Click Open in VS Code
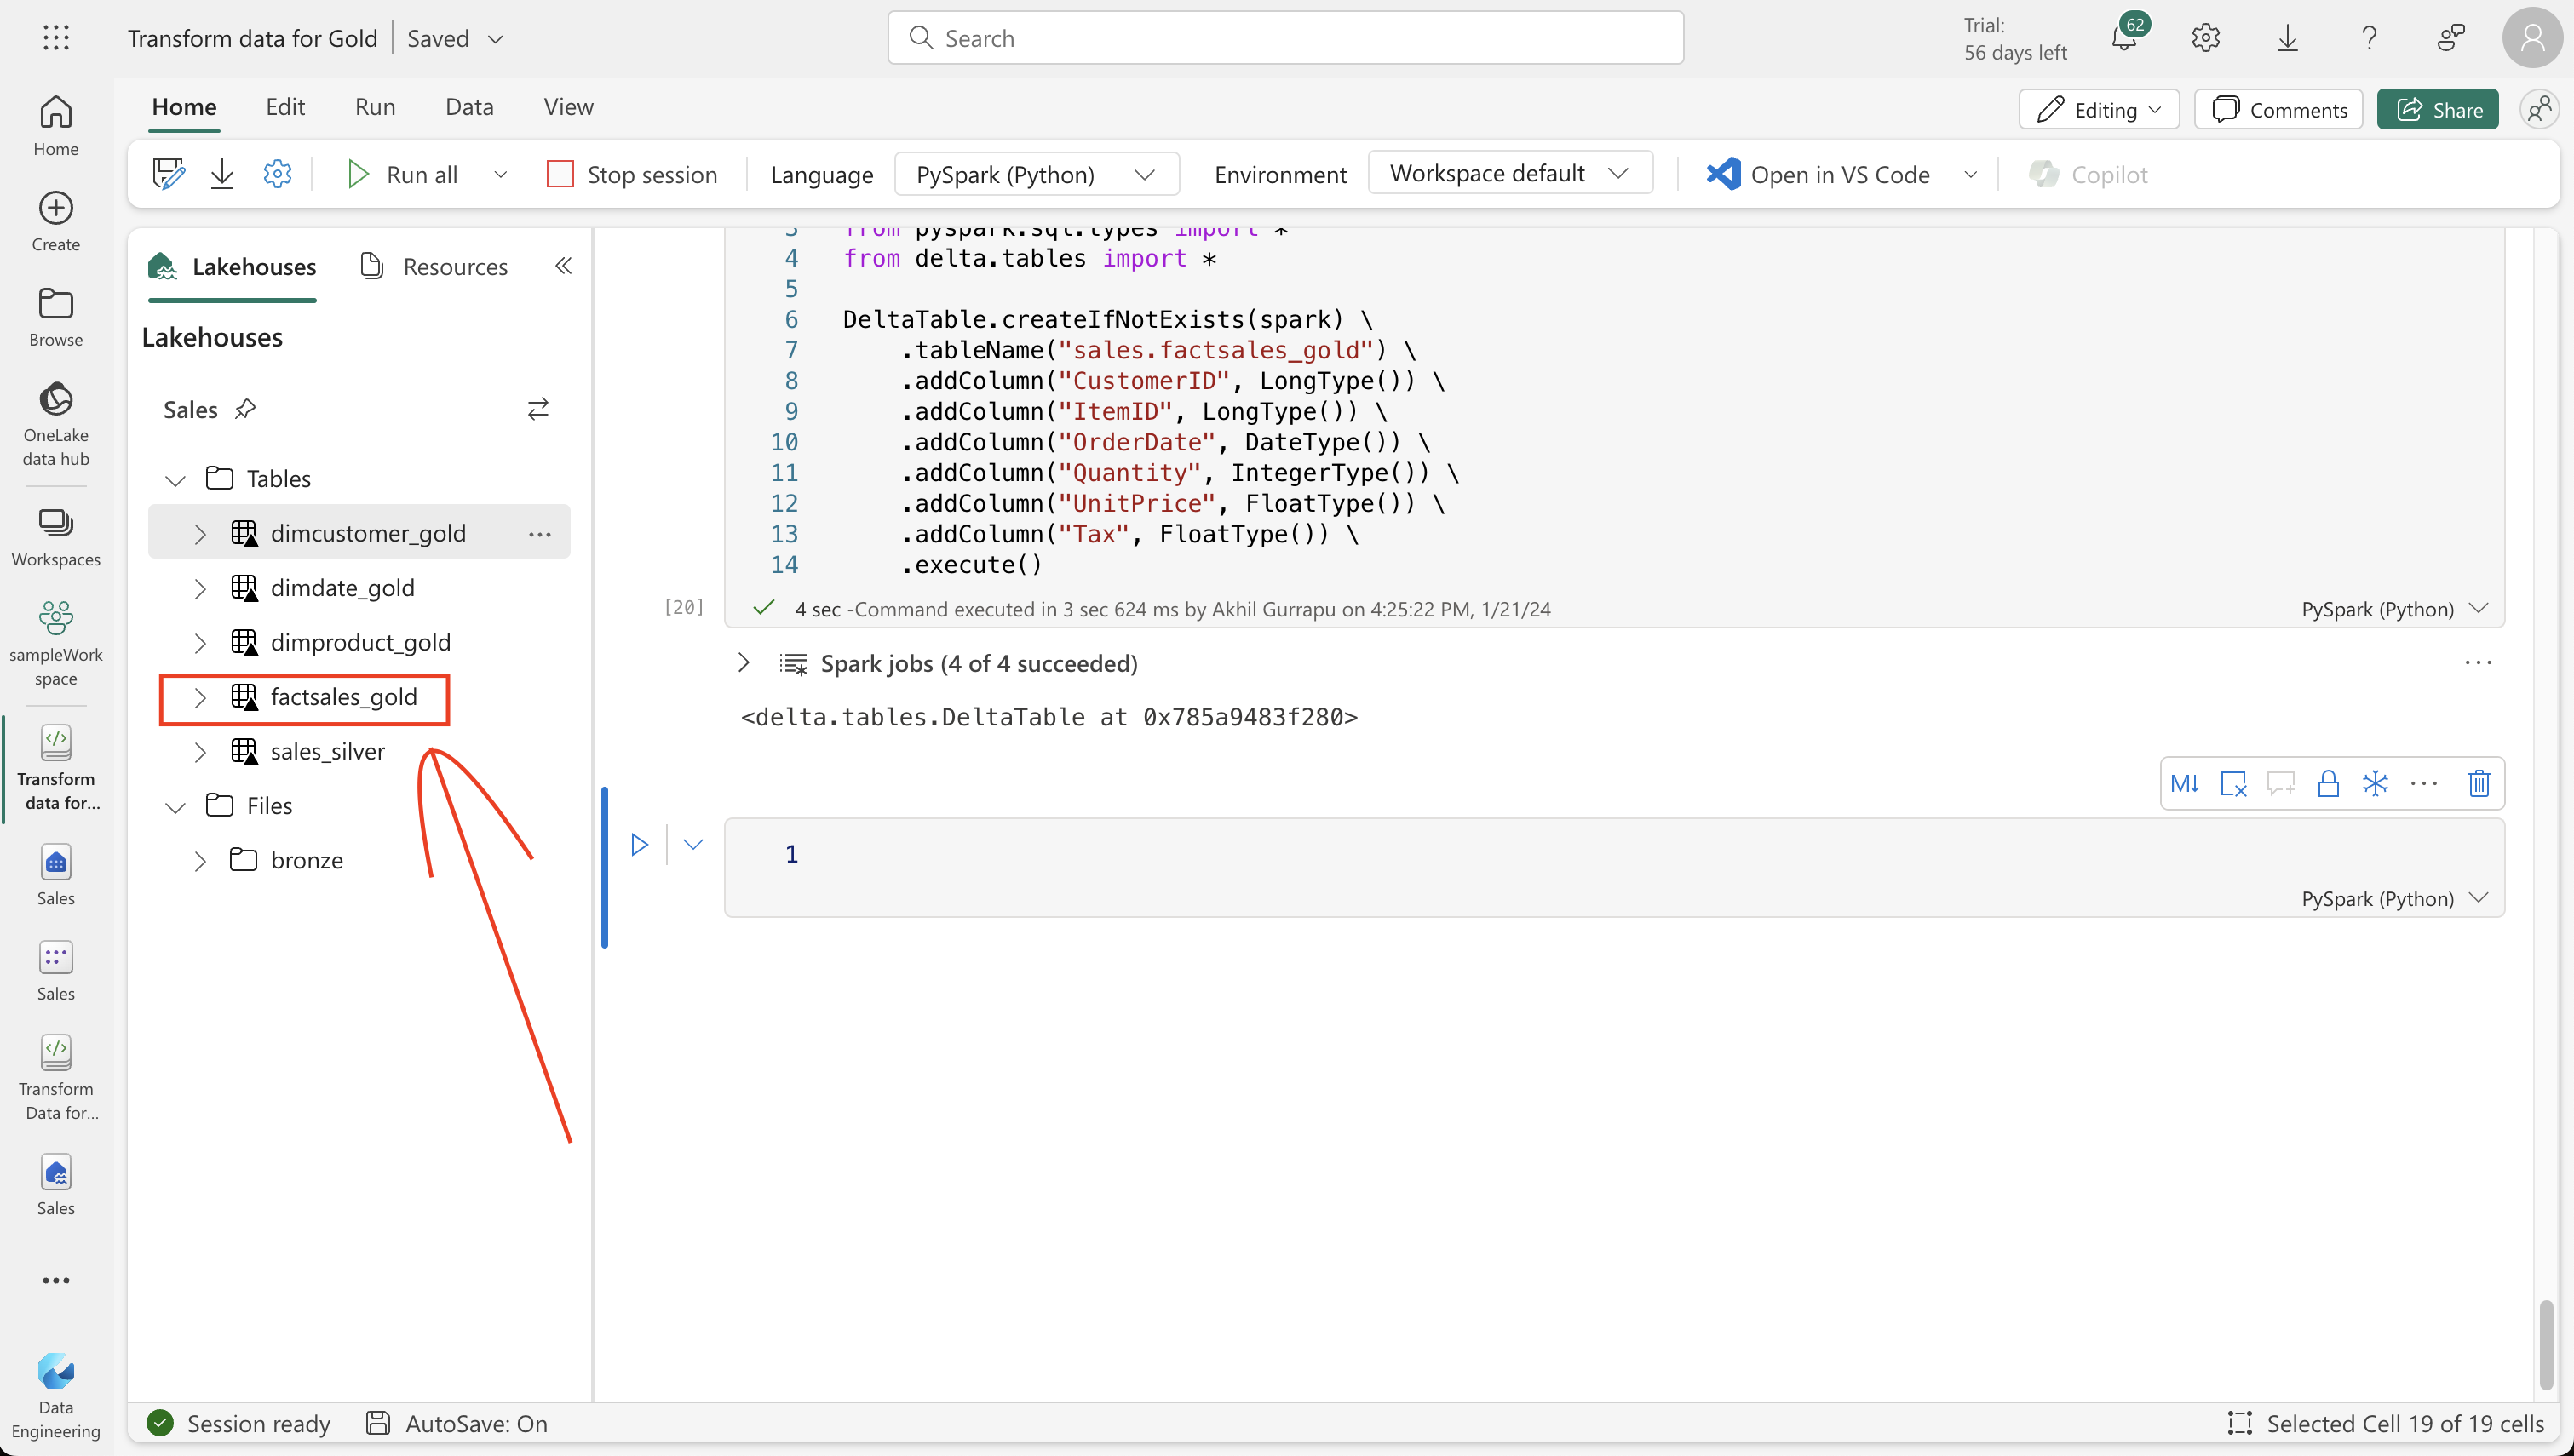Viewport: 2574px width, 1456px height. [x=1818, y=174]
